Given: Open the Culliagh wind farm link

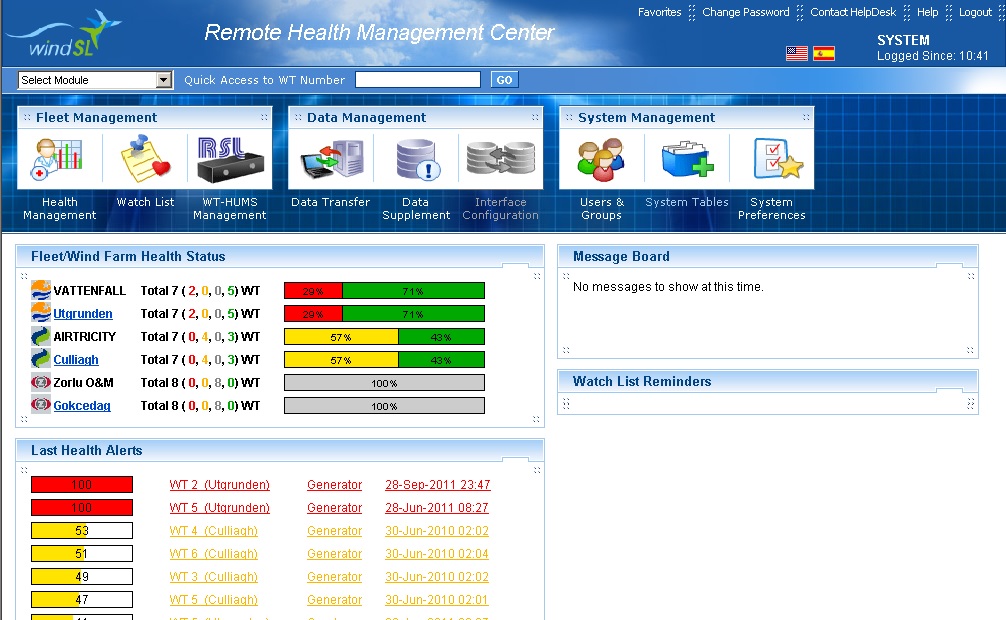Looking at the screenshot, I should [x=76, y=360].
